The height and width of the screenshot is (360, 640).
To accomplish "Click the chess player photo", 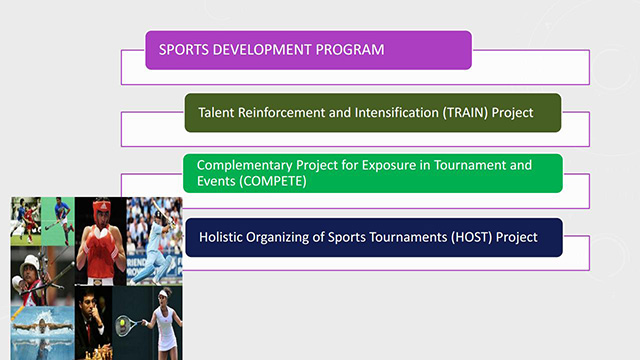I will click(x=93, y=323).
